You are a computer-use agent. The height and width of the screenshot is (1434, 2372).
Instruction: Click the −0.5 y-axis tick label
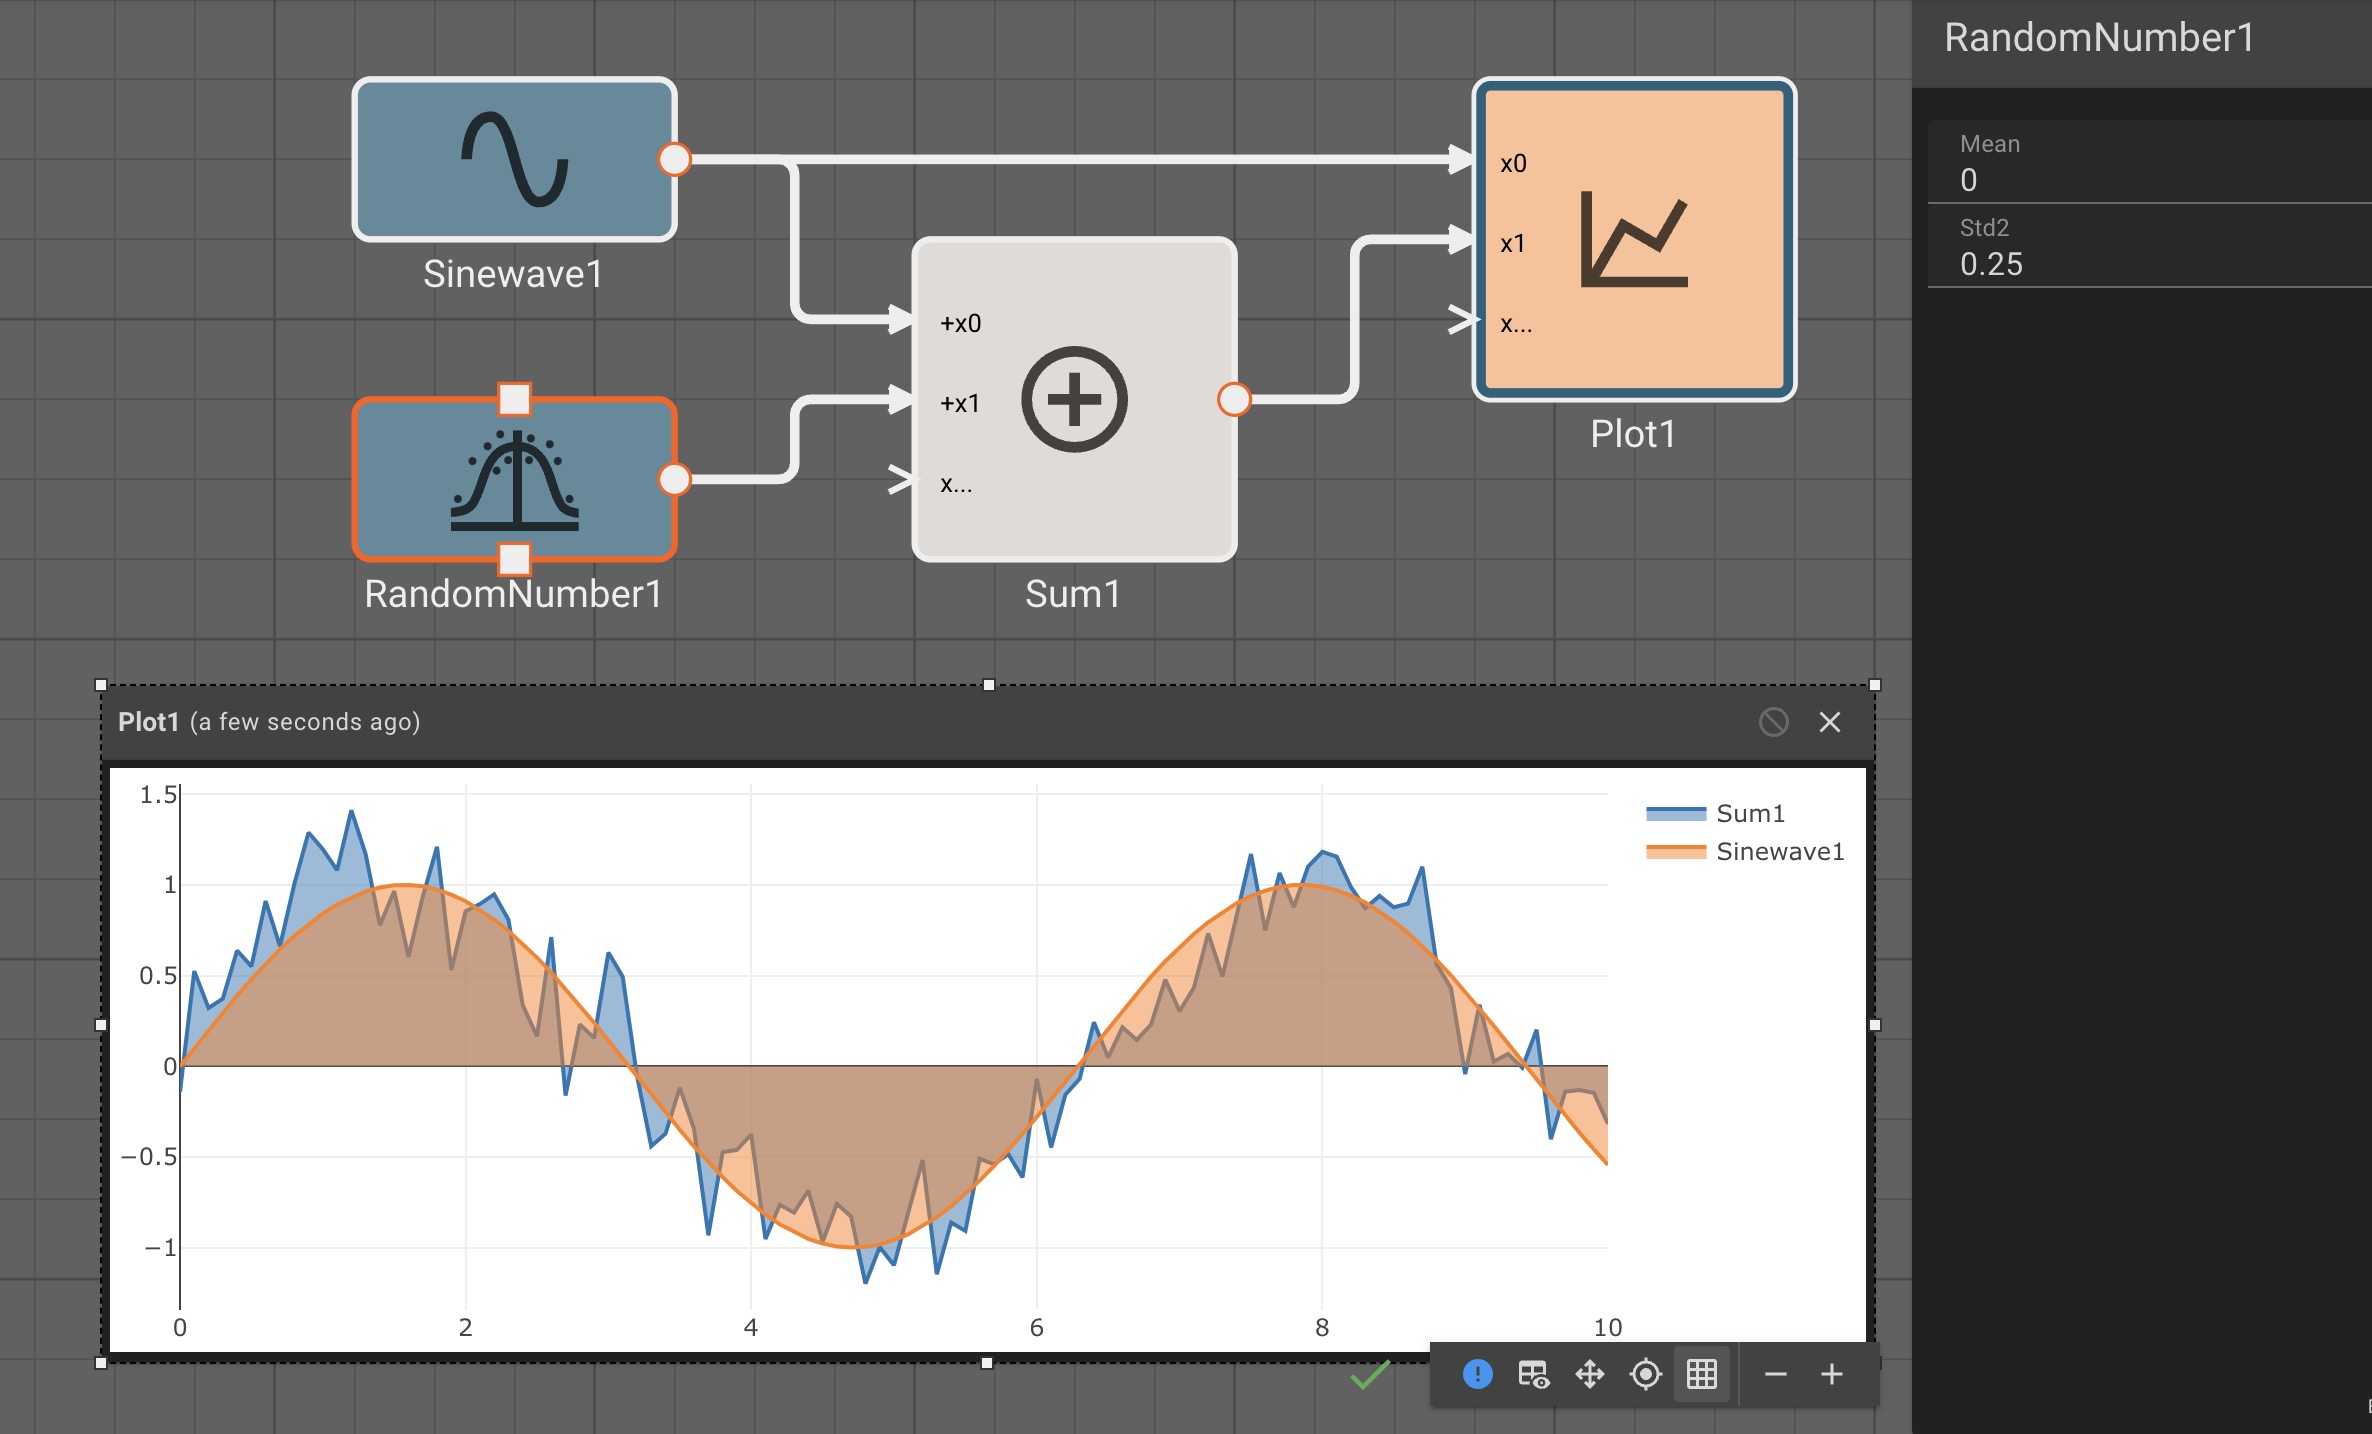[149, 1157]
